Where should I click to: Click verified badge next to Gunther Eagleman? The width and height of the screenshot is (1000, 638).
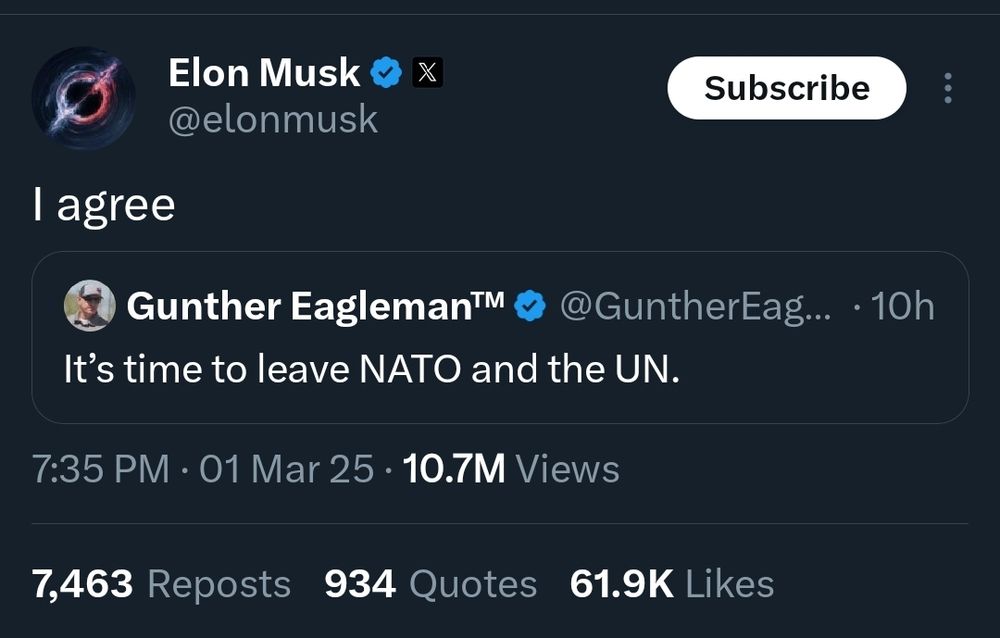coord(530,307)
